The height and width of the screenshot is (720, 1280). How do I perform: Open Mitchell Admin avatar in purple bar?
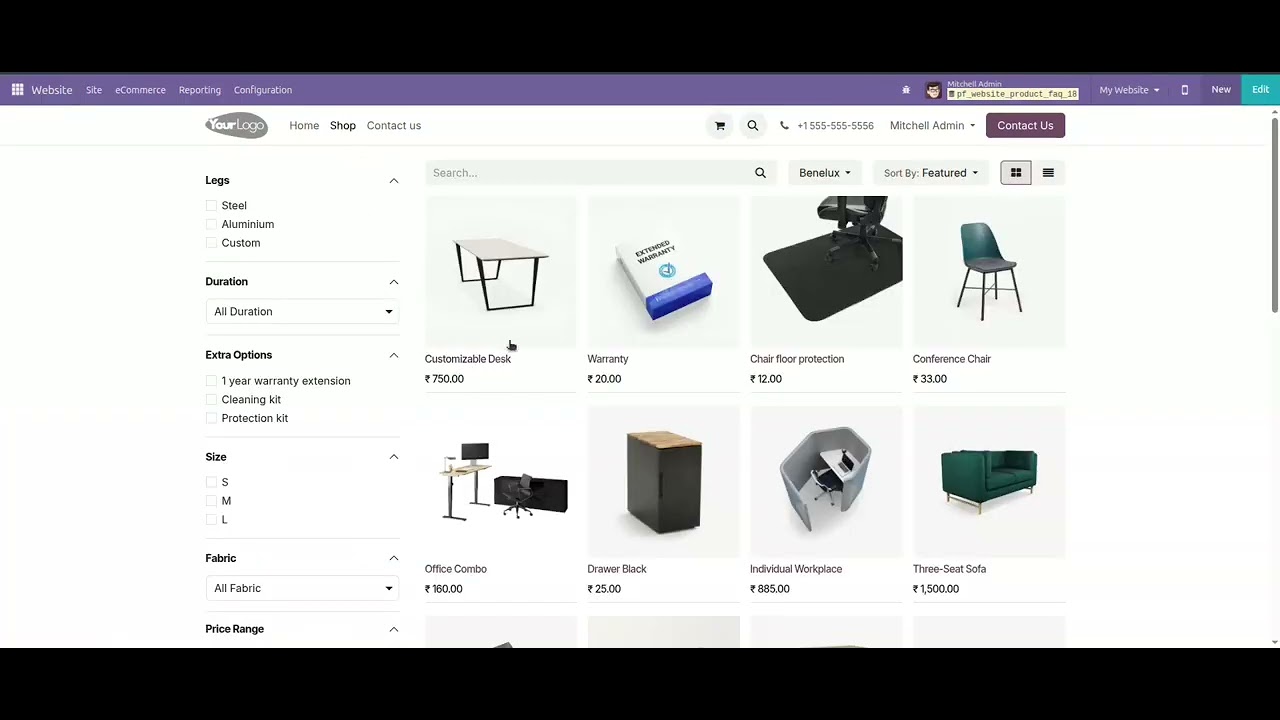pos(933,90)
